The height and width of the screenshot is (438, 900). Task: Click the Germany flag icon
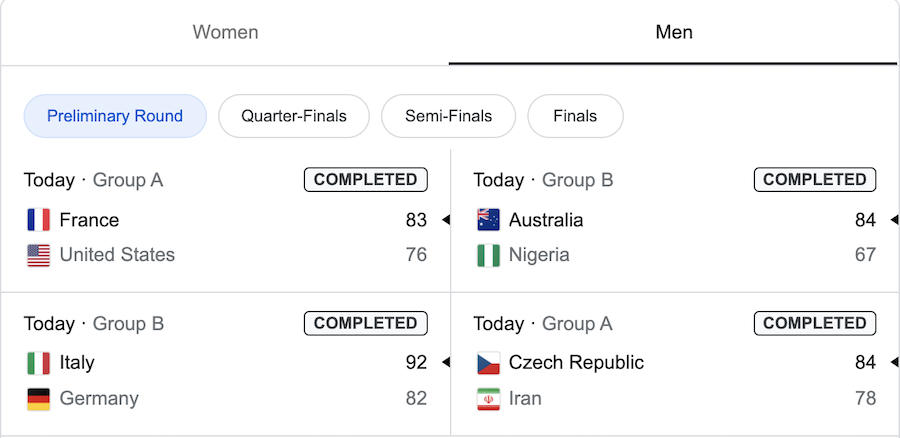[x=38, y=398]
